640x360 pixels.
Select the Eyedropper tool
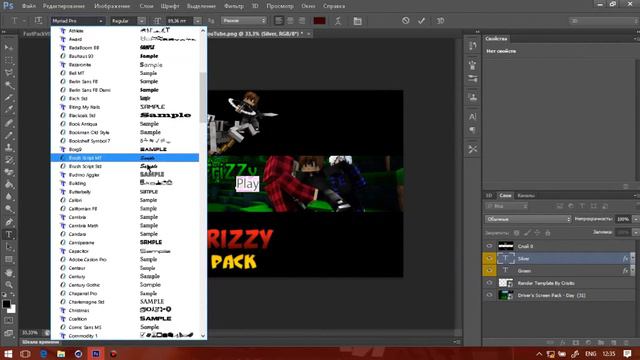click(x=9, y=110)
